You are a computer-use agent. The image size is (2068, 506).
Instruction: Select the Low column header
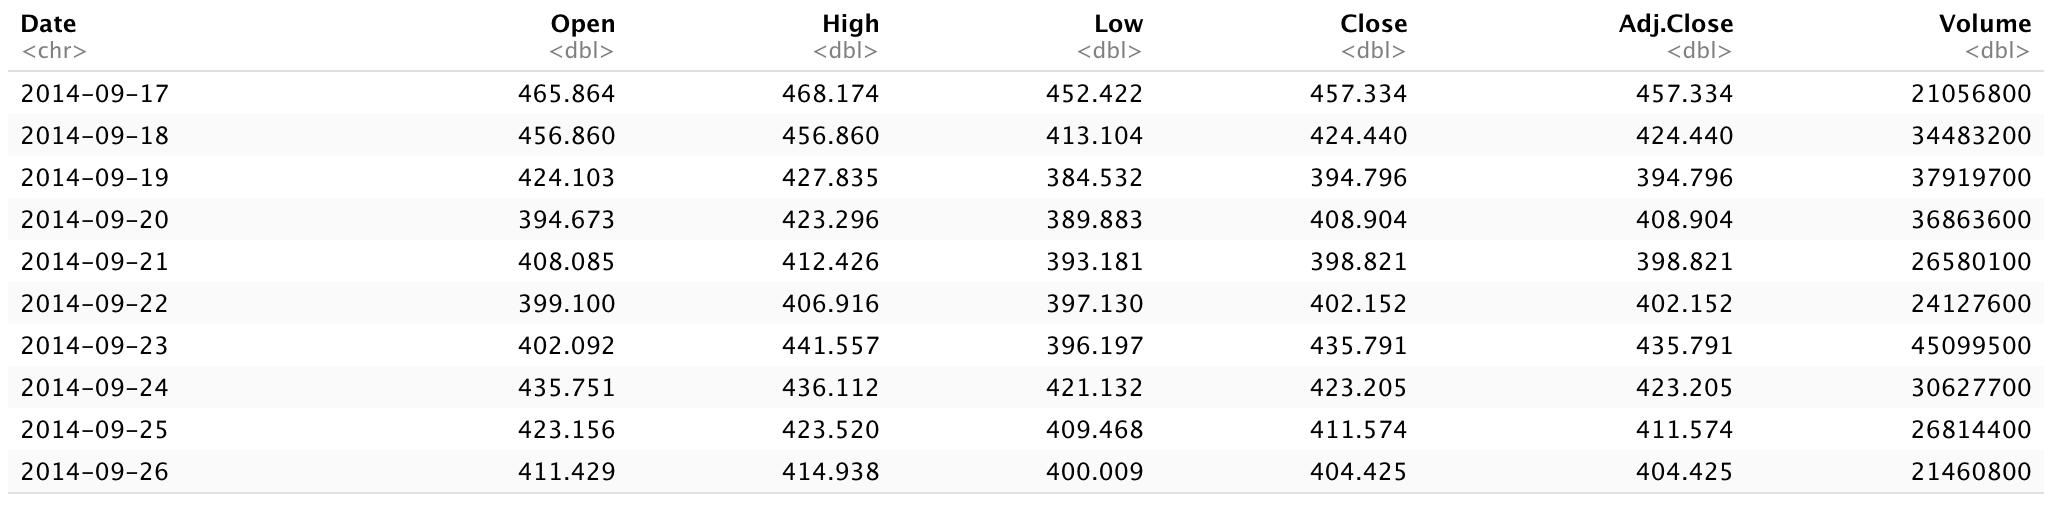(1119, 24)
